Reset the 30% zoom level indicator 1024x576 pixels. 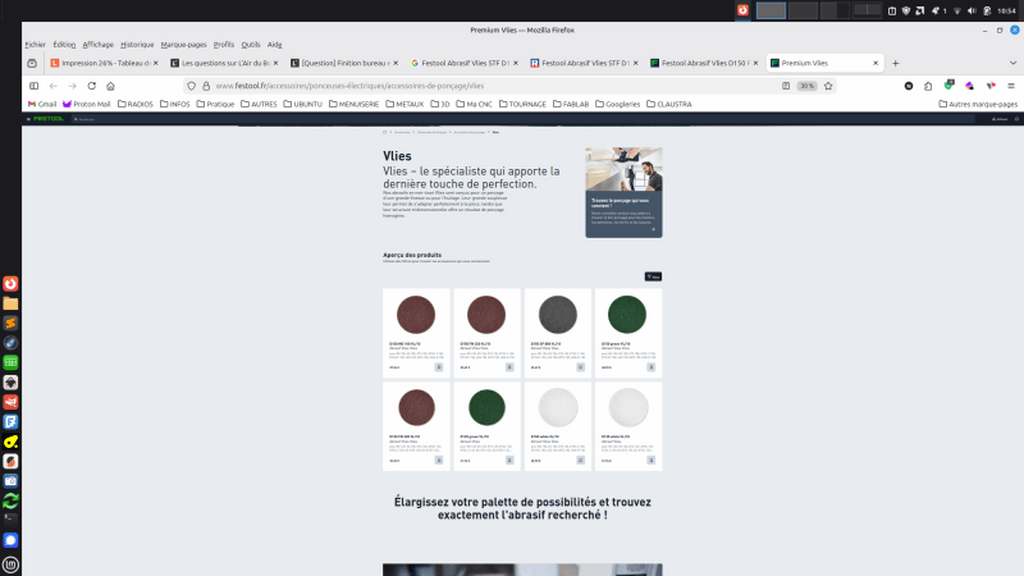coord(806,86)
